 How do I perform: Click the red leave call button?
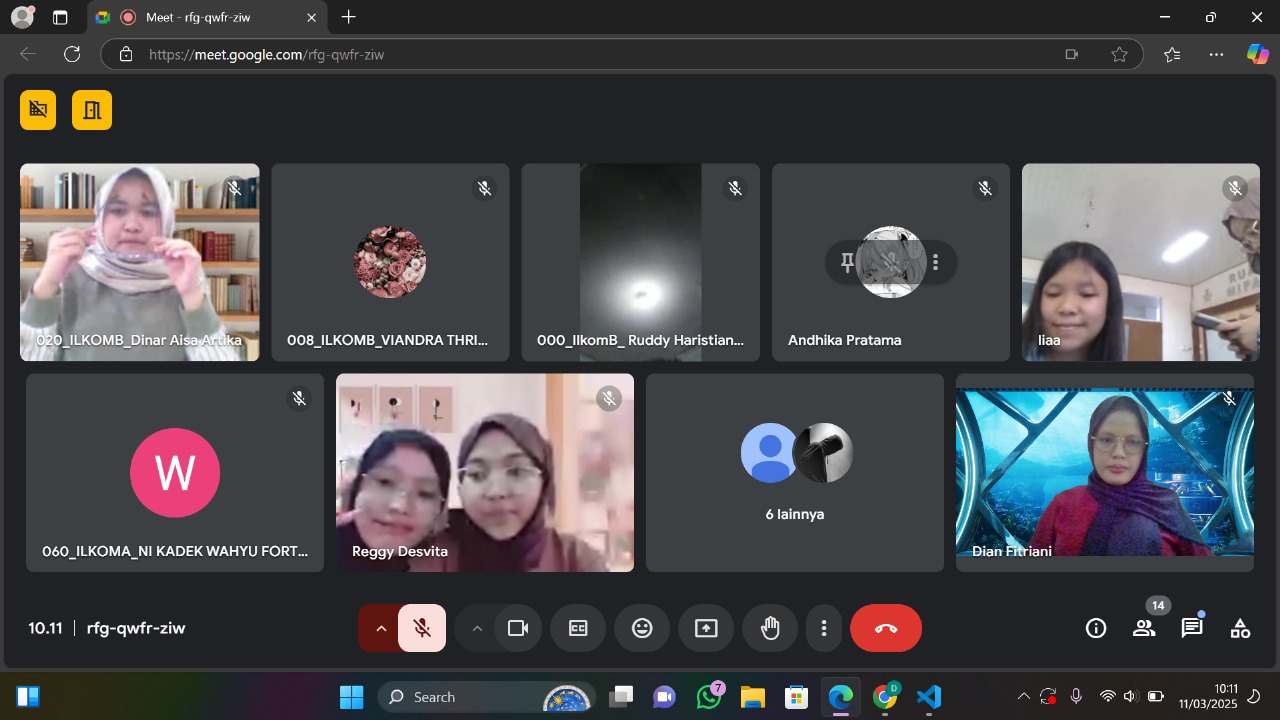coord(886,628)
